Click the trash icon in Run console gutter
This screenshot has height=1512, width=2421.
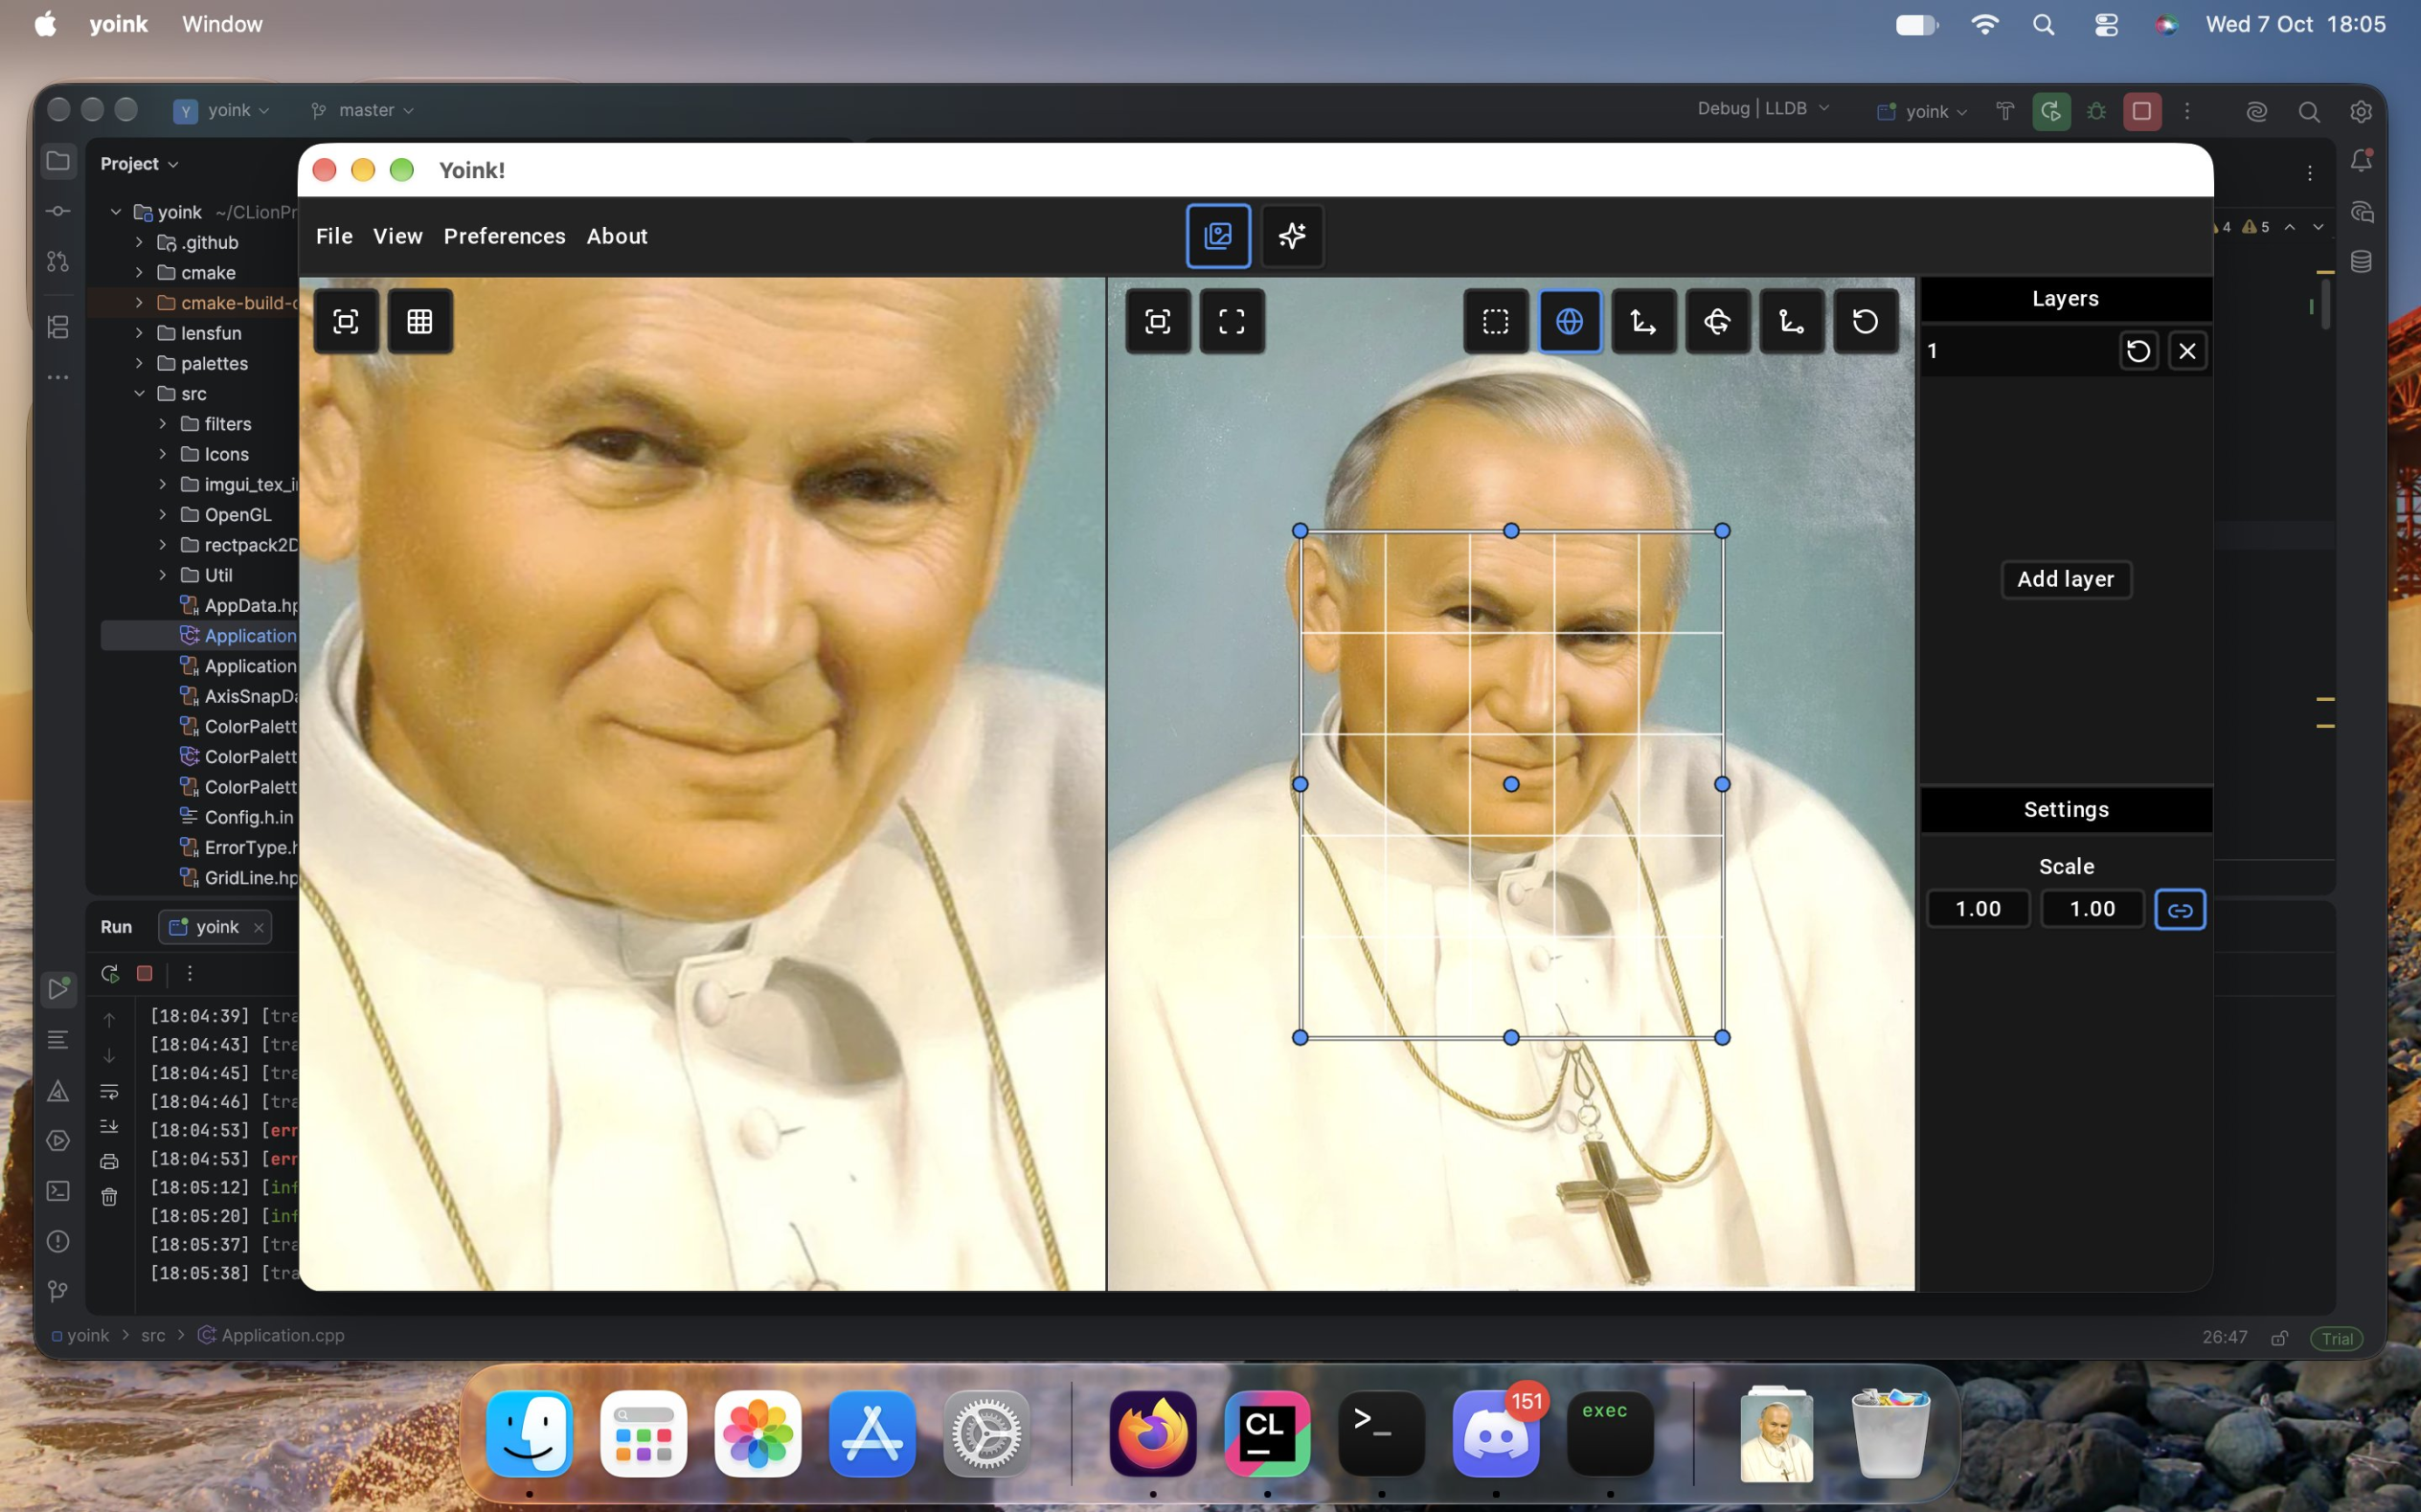point(109,1197)
